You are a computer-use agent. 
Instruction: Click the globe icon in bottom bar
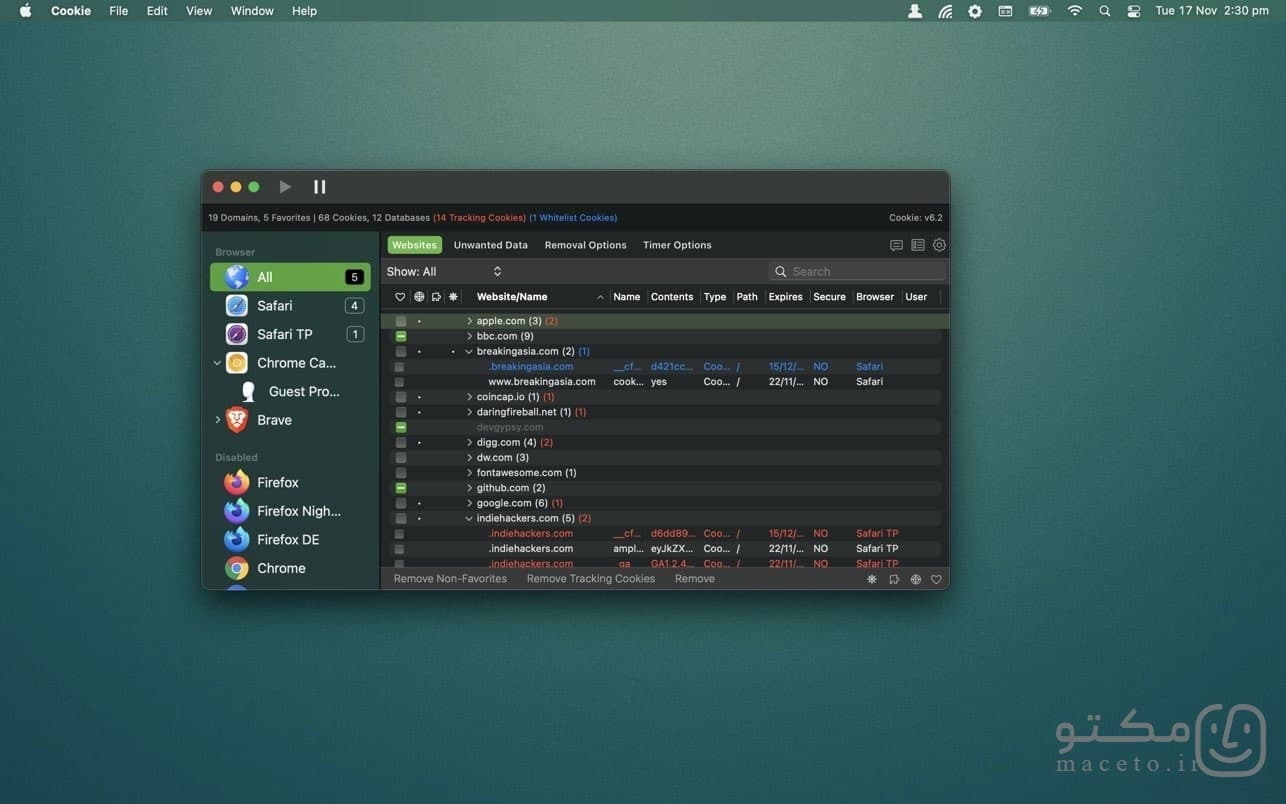click(x=915, y=579)
